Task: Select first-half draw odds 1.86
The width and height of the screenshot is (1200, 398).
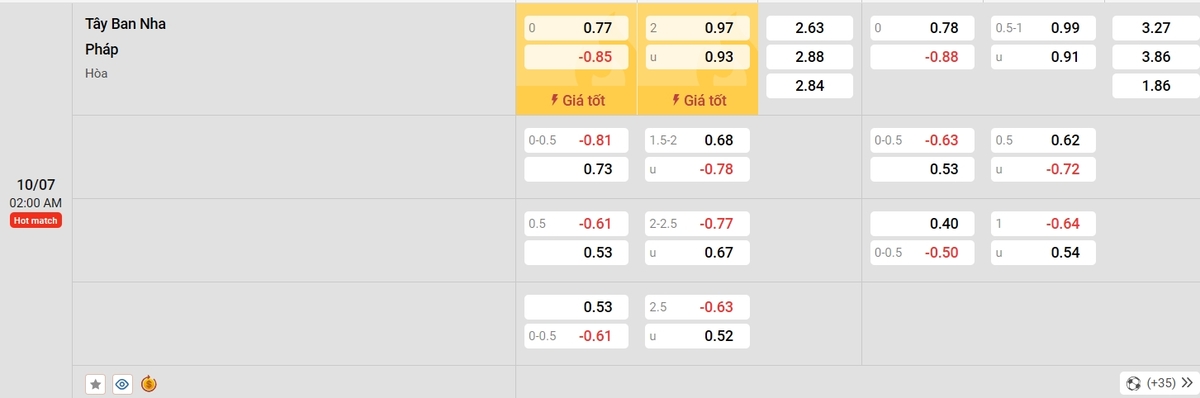Action: coord(1155,86)
